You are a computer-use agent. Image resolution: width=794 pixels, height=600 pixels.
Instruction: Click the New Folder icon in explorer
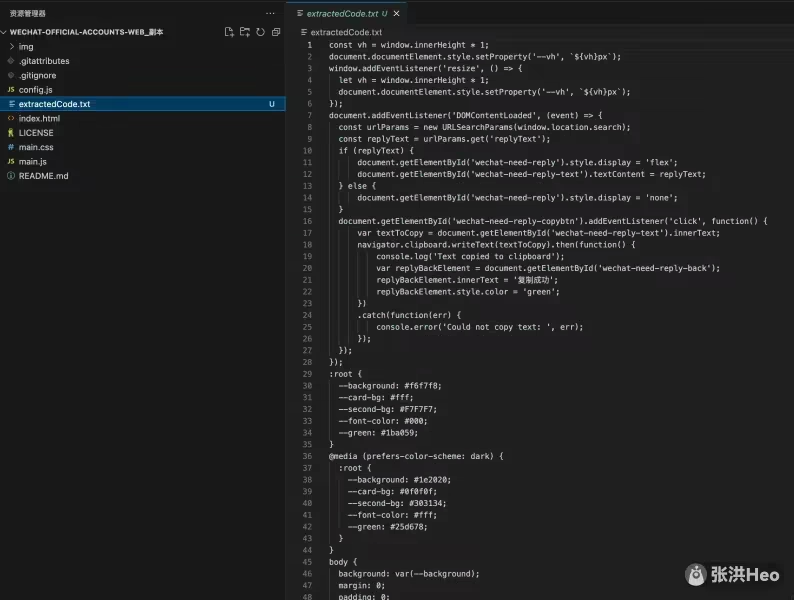click(x=245, y=32)
